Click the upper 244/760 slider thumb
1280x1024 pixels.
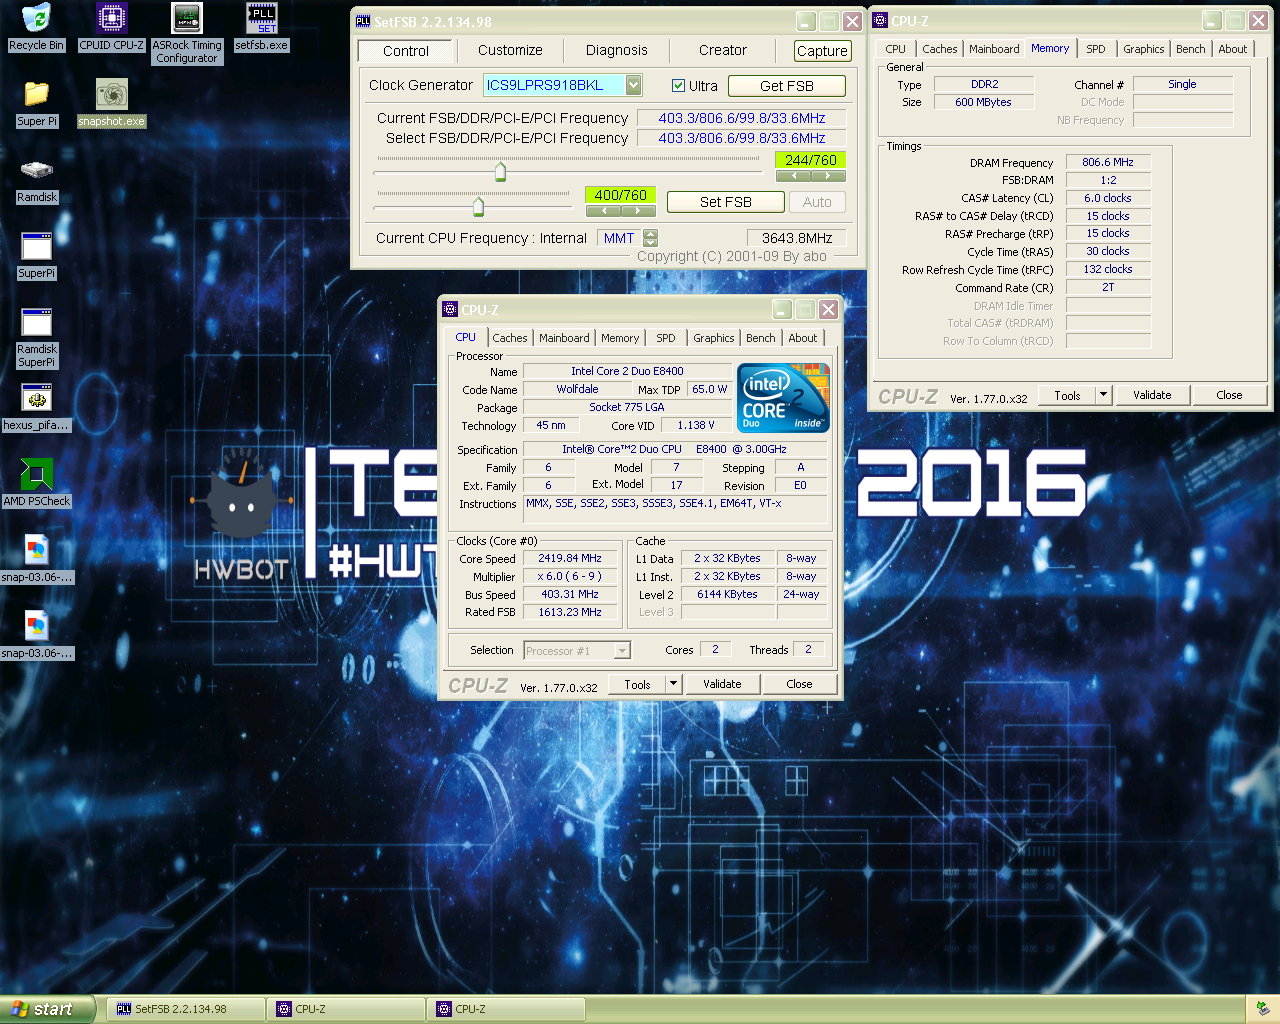click(501, 172)
